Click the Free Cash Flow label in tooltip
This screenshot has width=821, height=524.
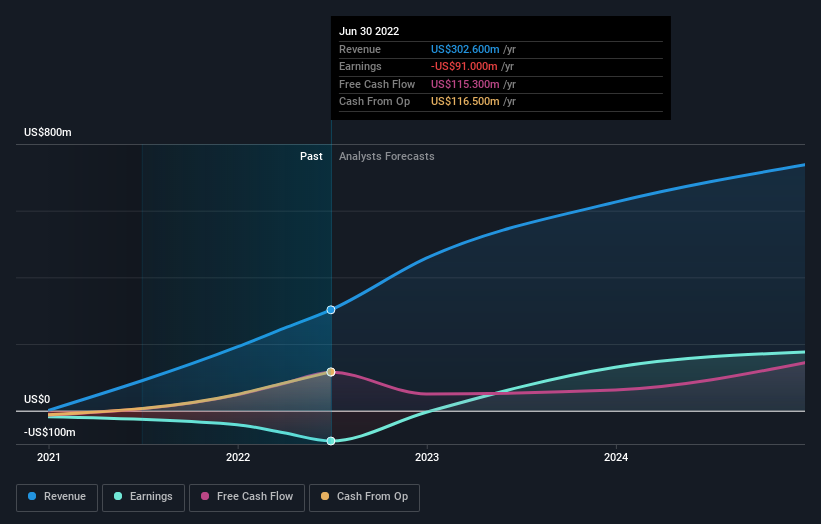(x=377, y=84)
